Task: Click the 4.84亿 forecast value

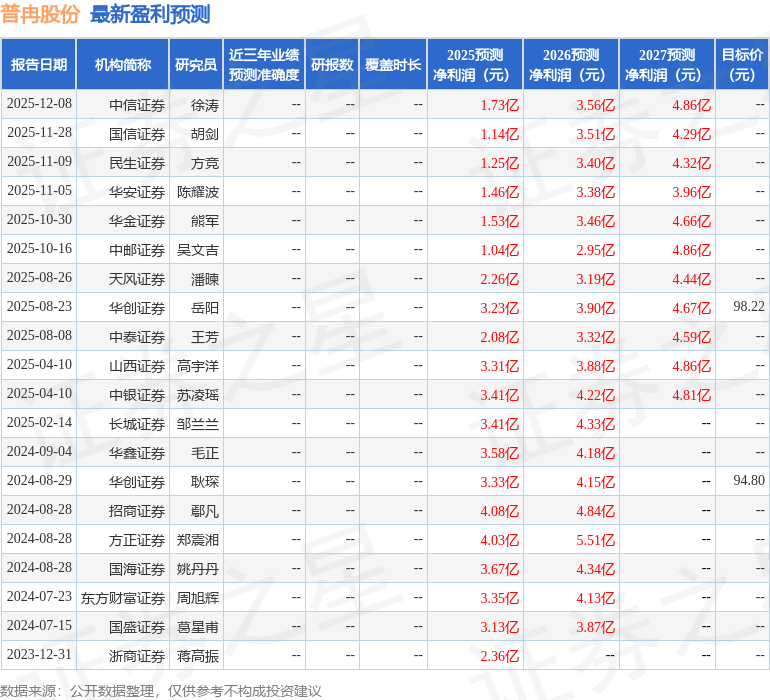Action: pos(596,511)
